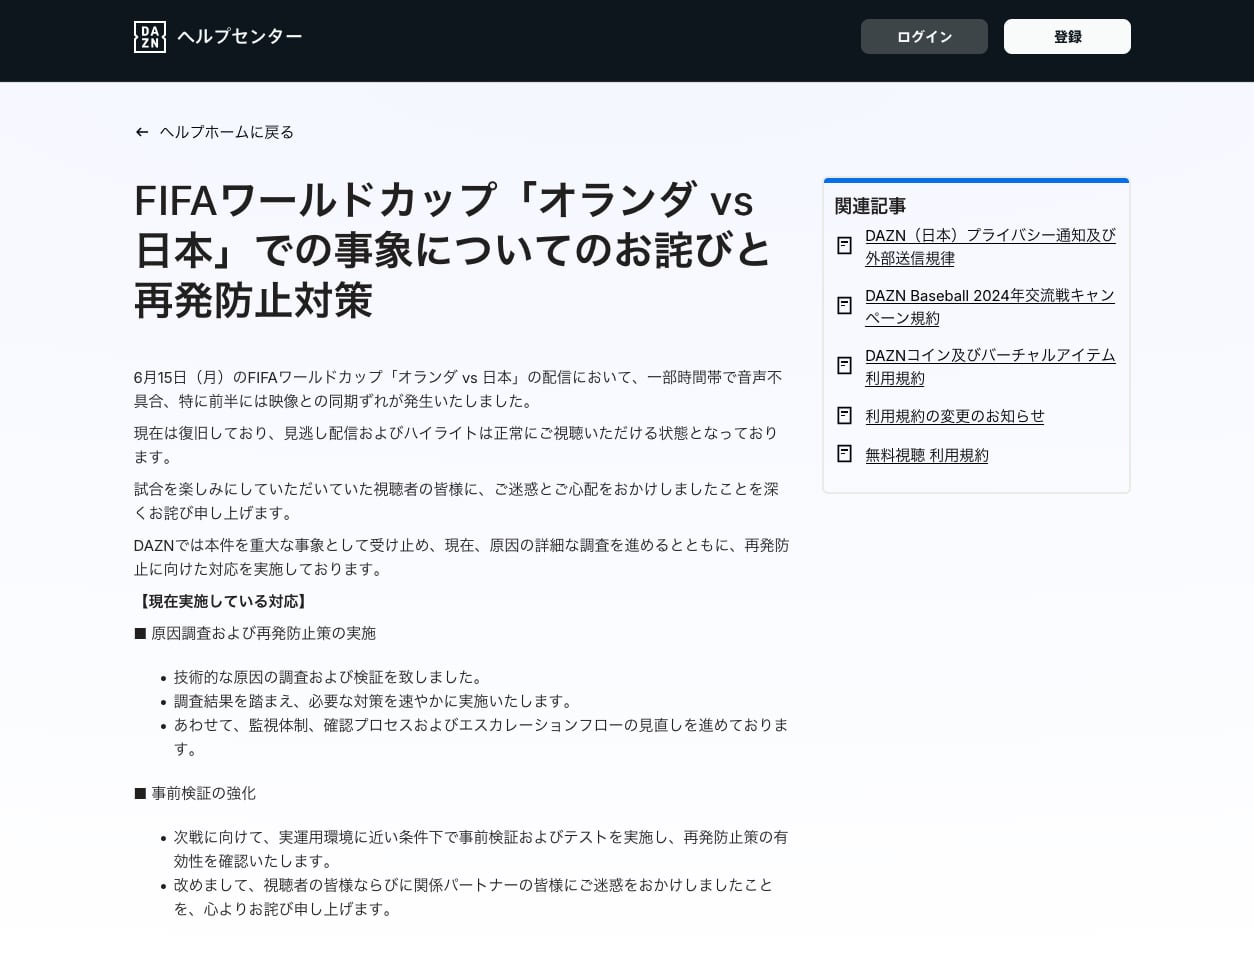Click the article title FIFAワールドカップ「オランダ vs 日本」
The width and height of the screenshot is (1254, 953).
[x=453, y=250]
